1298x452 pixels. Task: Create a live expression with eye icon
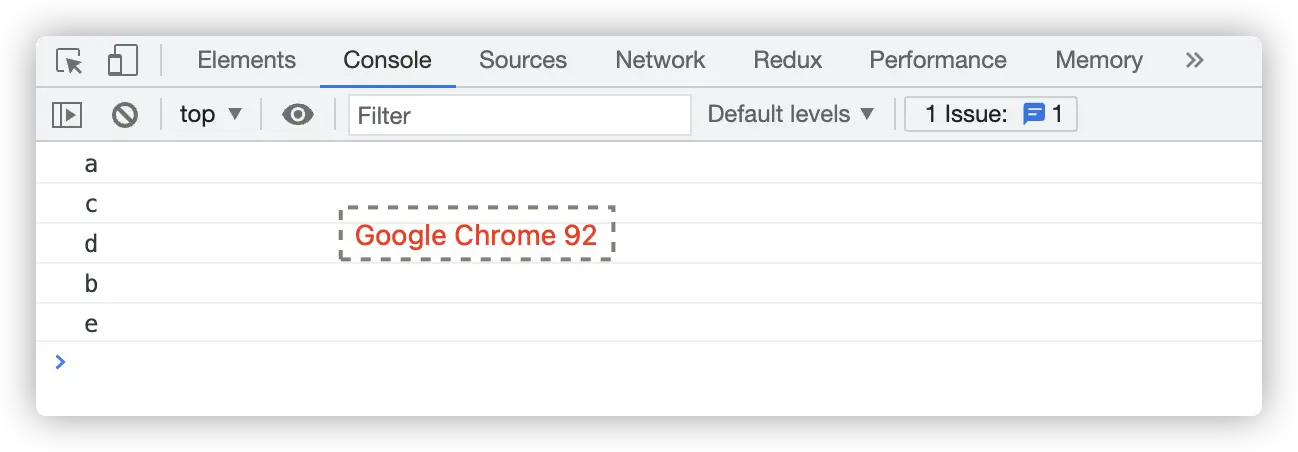[x=297, y=115]
